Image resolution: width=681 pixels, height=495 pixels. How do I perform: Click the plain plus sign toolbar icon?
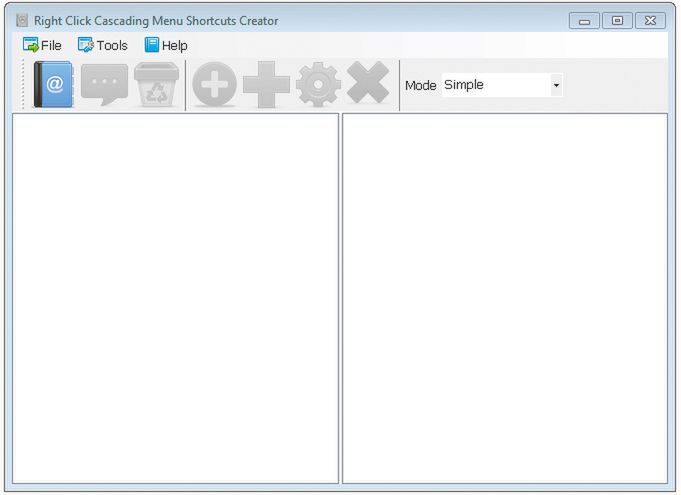pyautogui.click(x=266, y=84)
